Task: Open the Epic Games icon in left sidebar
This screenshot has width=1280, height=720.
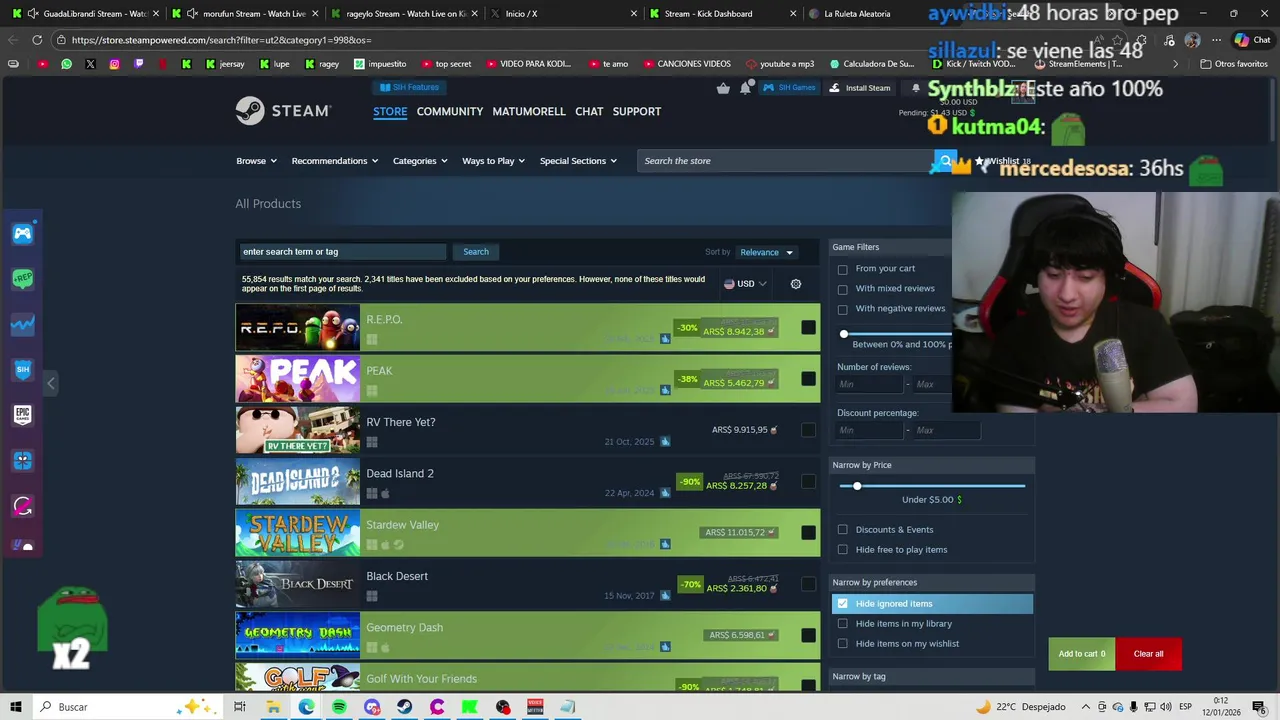Action: pos(23,414)
